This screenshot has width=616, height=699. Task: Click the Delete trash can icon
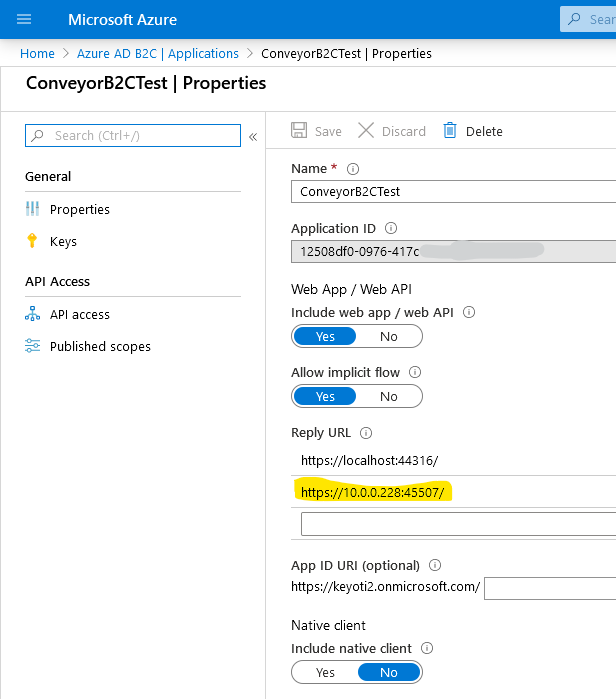coord(450,131)
